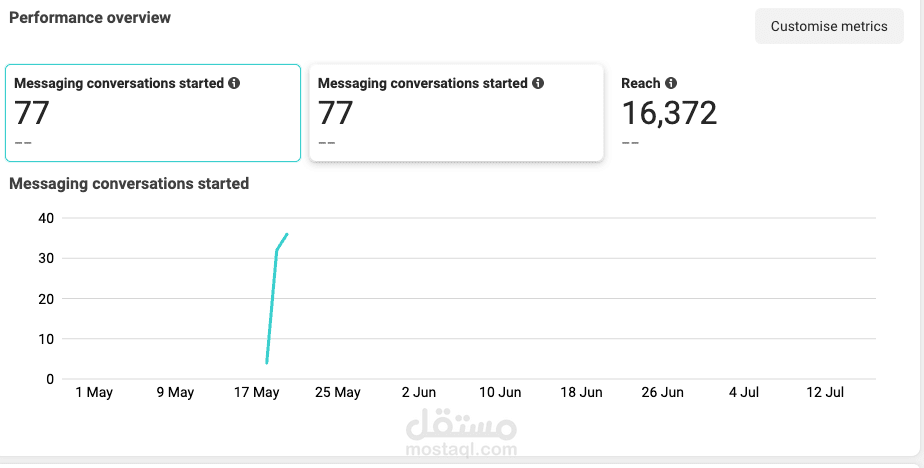Click the 2 Jun date label
The width and height of the screenshot is (924, 468).
pos(419,393)
